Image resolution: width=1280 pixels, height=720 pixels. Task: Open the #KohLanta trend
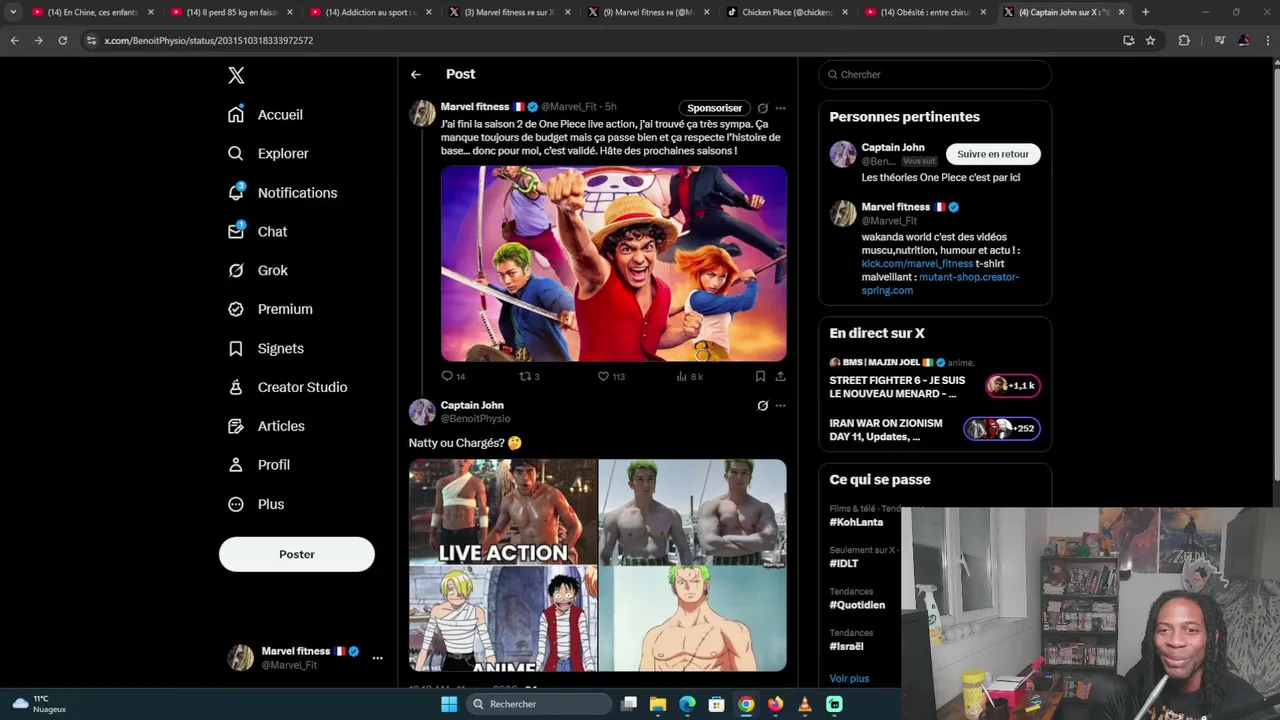(856, 522)
